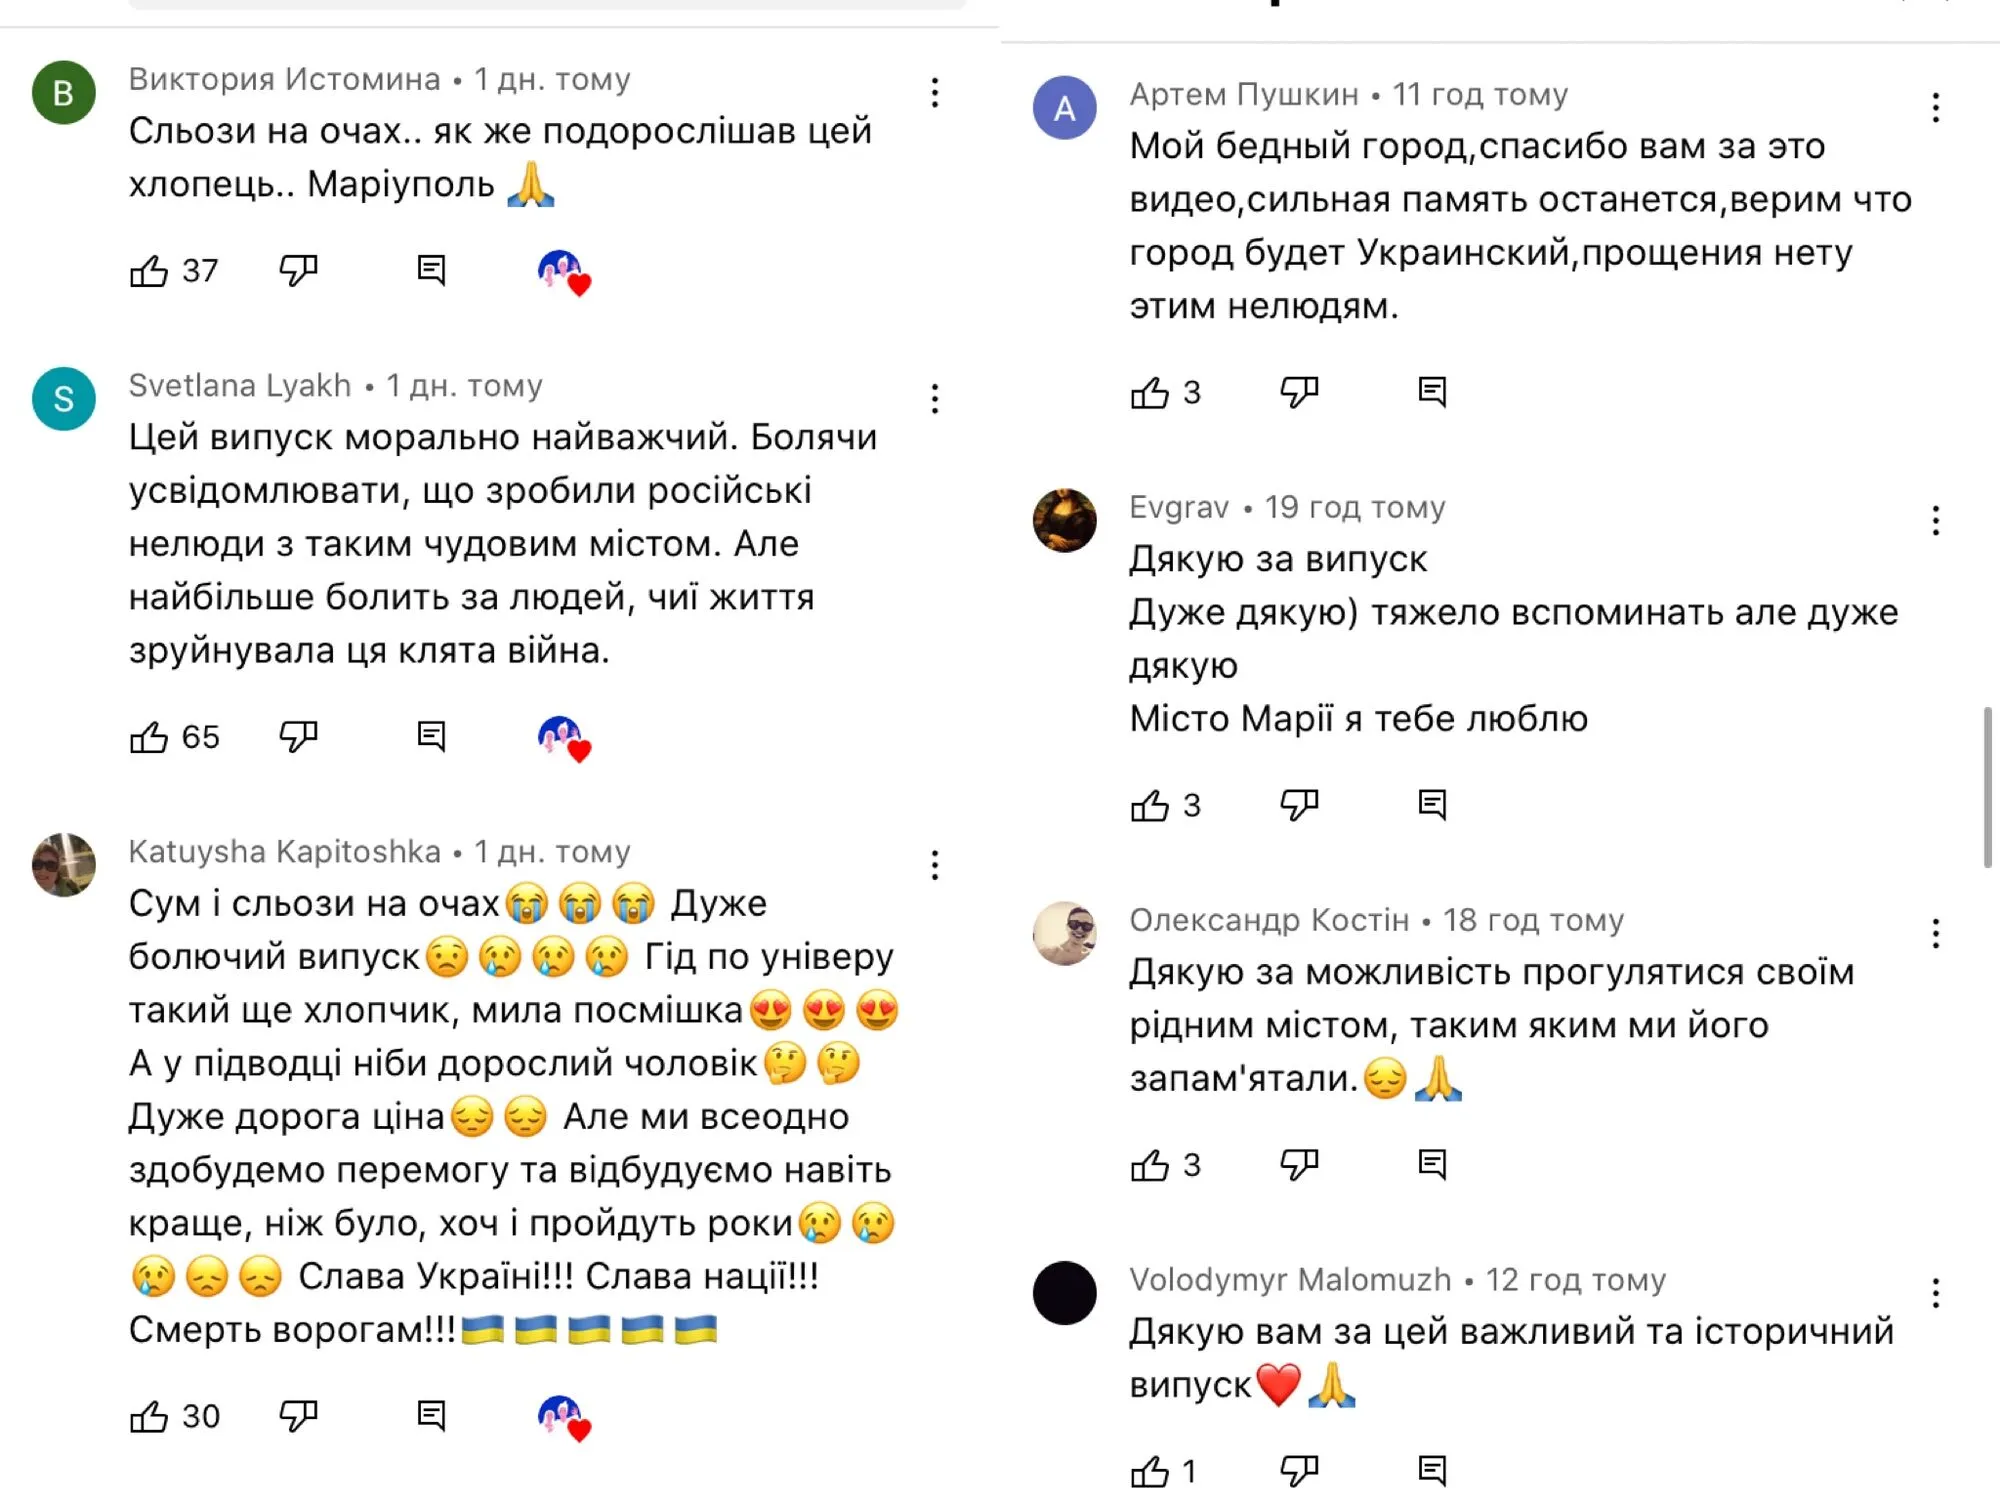Like Виктория Истомина's comment
Screen dimensions: 2000x1502
(x=152, y=269)
